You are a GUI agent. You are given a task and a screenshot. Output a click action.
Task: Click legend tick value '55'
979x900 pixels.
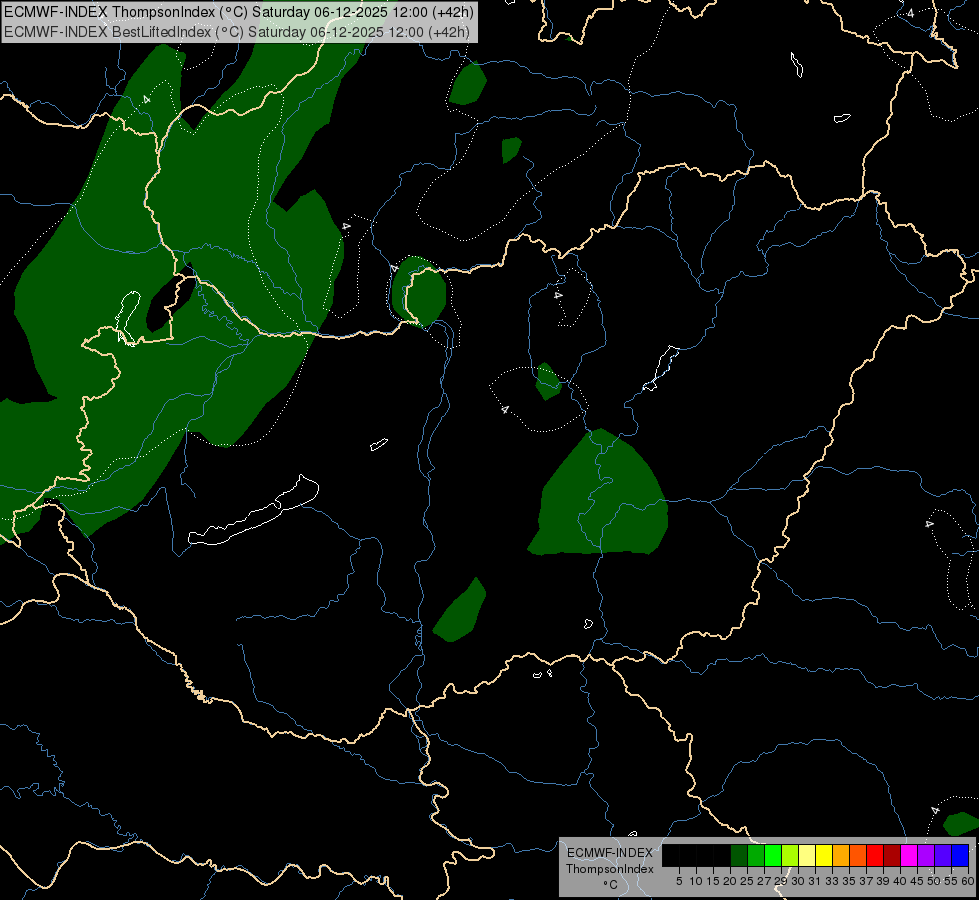(950, 881)
